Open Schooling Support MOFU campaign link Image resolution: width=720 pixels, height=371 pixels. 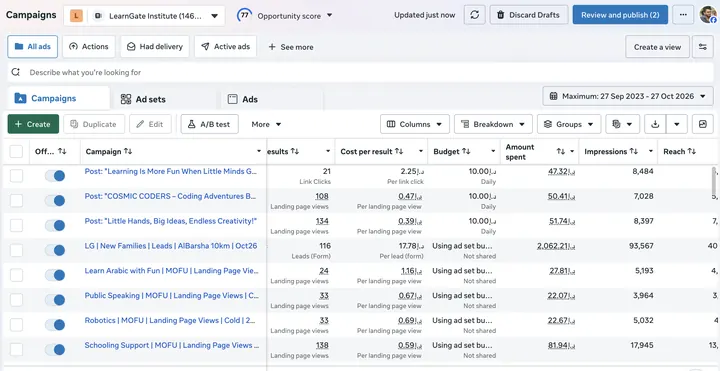[172, 345]
